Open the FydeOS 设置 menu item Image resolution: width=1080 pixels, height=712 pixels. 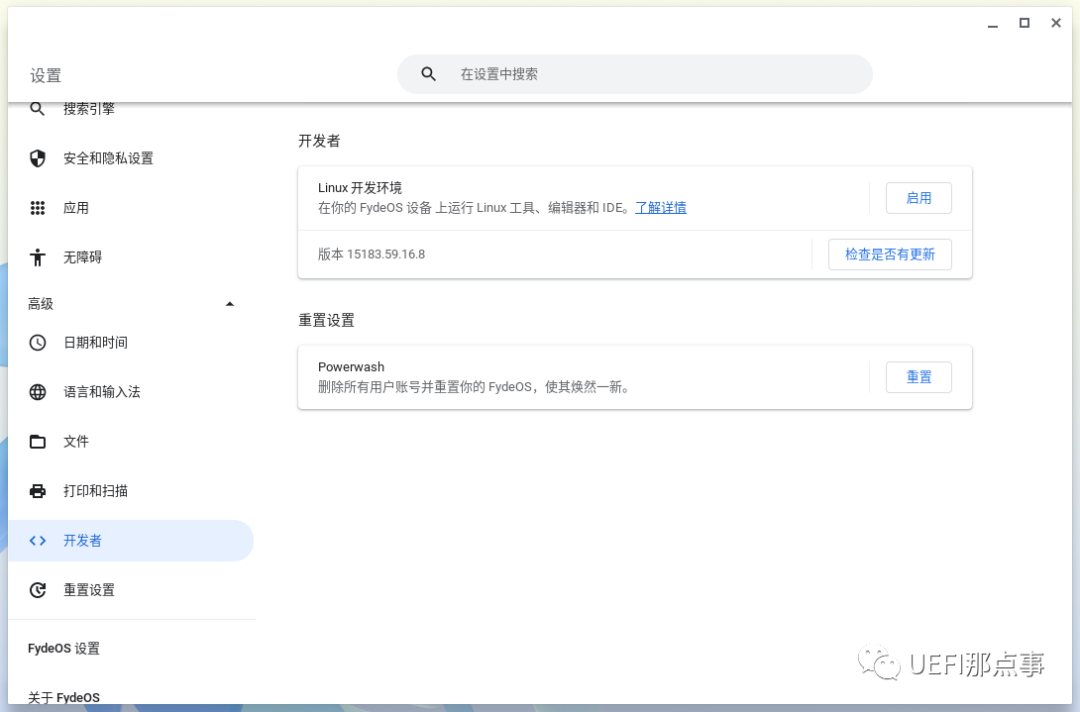click(64, 648)
